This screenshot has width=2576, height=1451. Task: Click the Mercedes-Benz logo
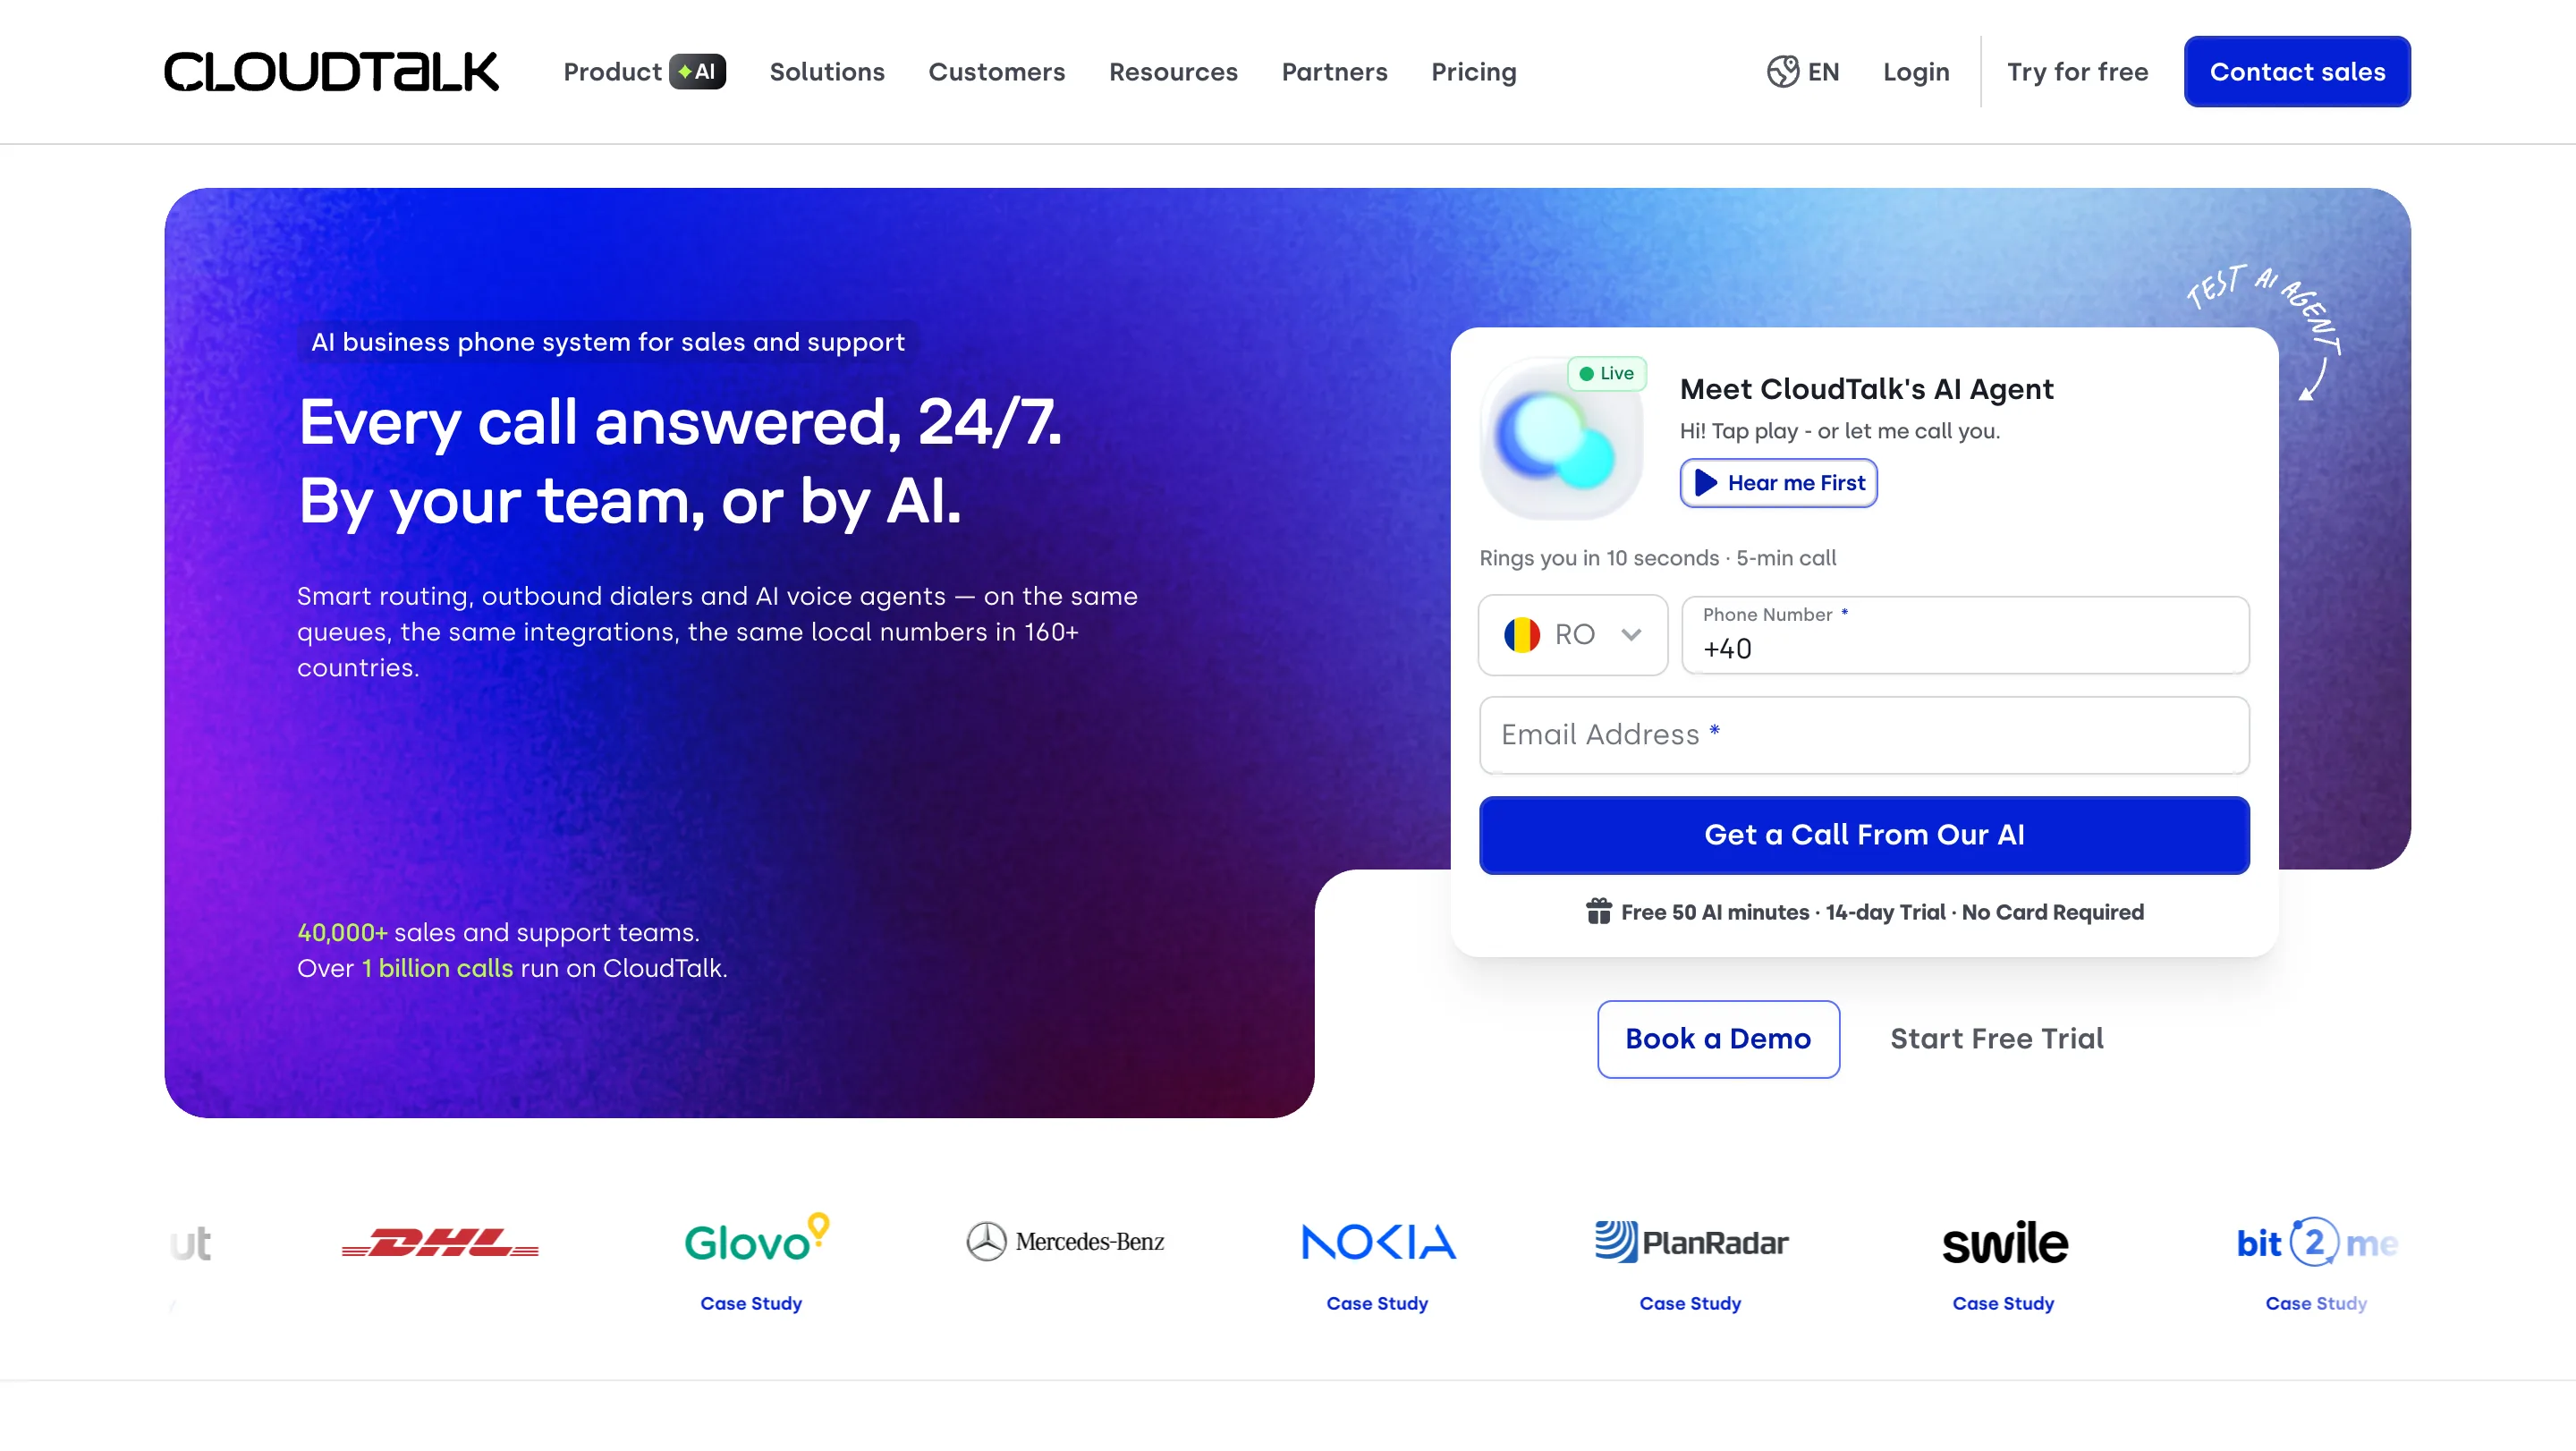[1065, 1242]
